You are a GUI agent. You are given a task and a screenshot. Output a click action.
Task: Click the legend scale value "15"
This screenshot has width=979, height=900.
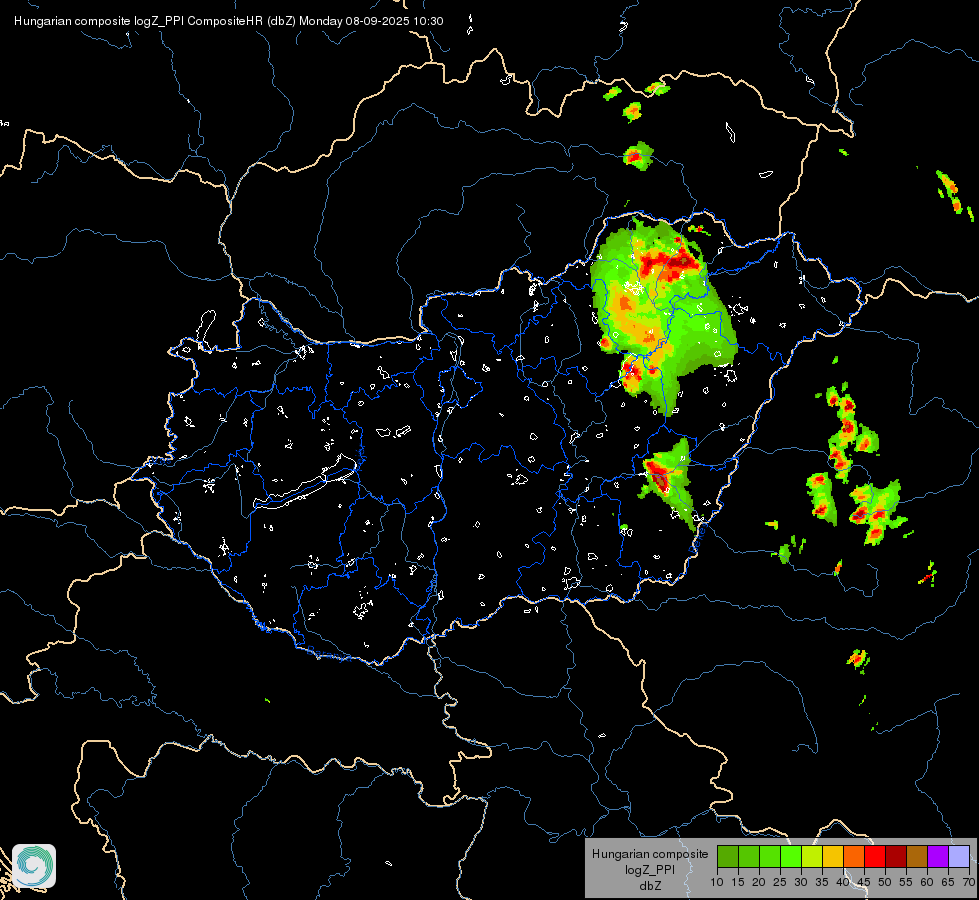tap(738, 882)
